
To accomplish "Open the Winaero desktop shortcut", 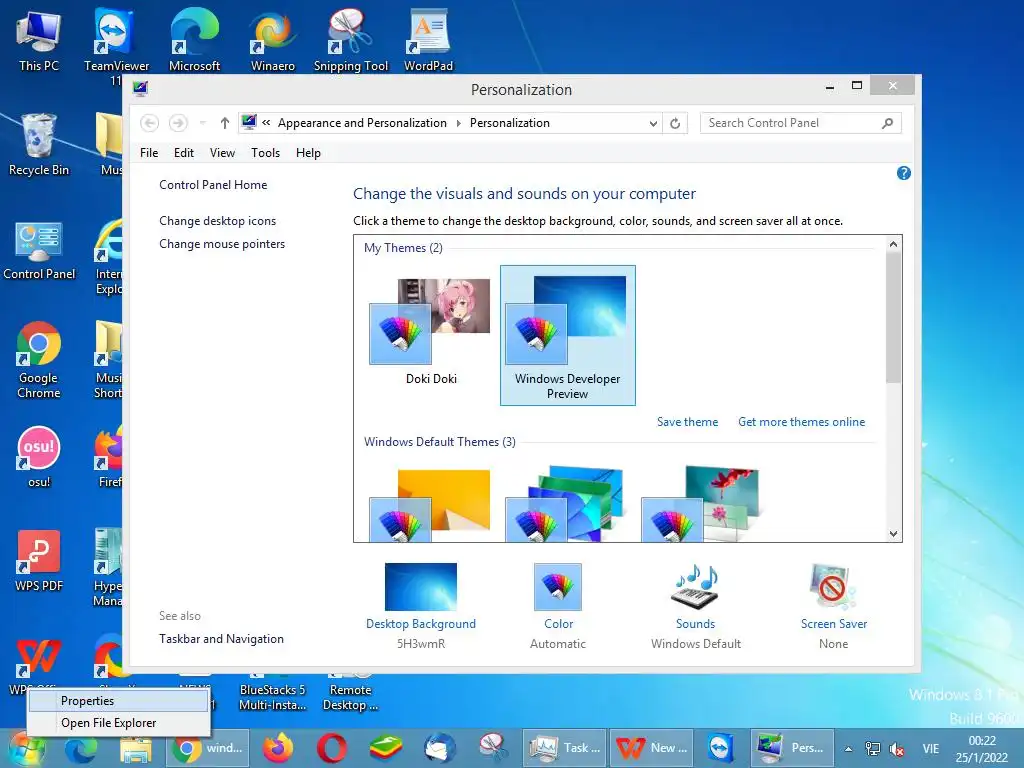I will tap(272, 40).
